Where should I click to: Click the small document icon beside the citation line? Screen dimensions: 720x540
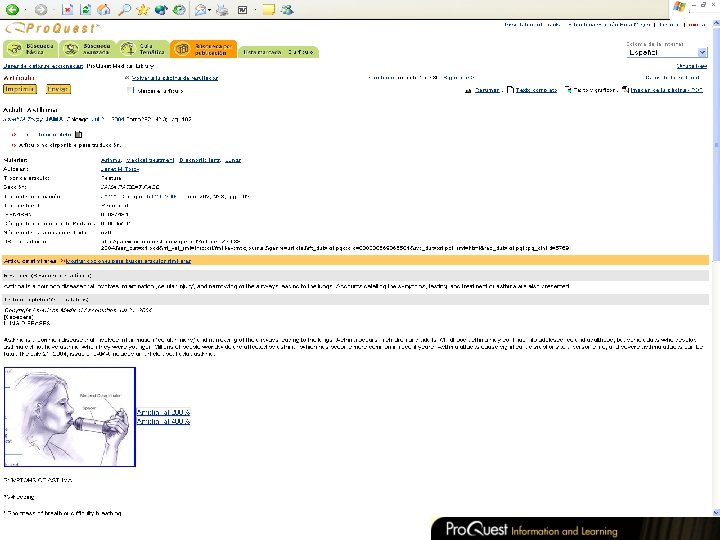(x=79, y=135)
